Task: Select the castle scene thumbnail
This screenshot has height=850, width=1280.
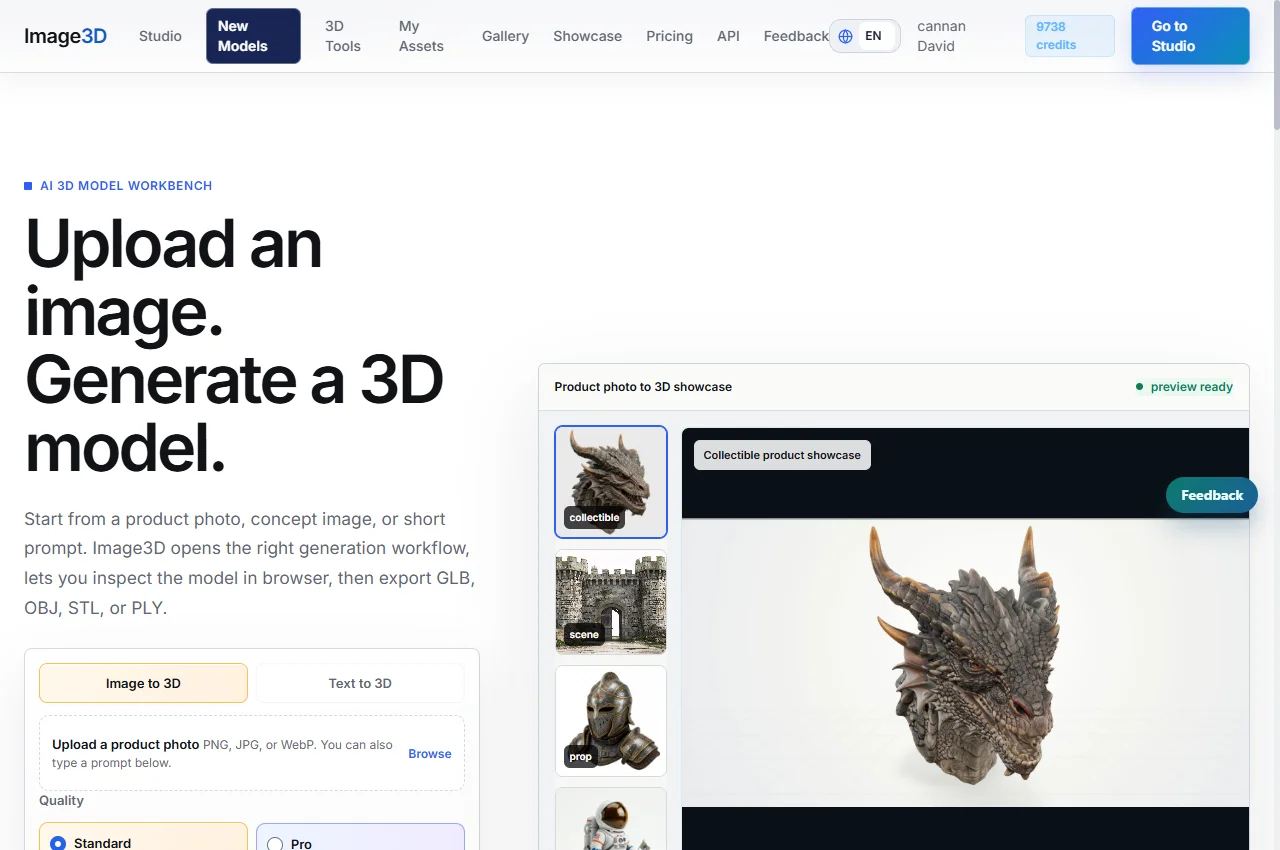Action: click(611, 602)
